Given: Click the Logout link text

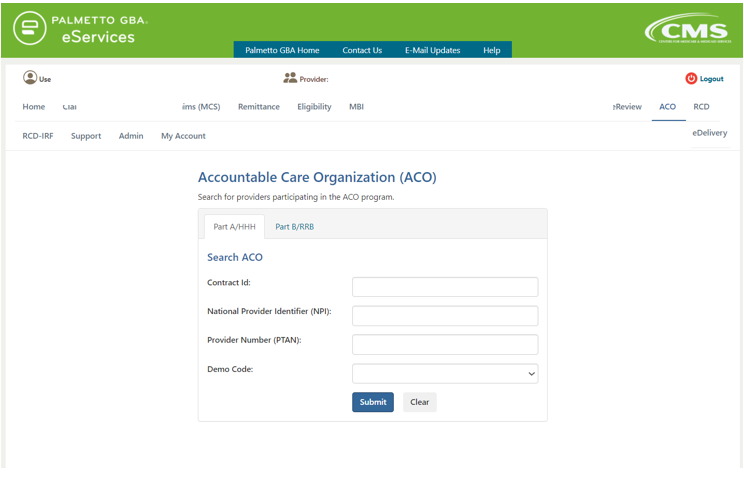Looking at the screenshot, I should (711, 79).
